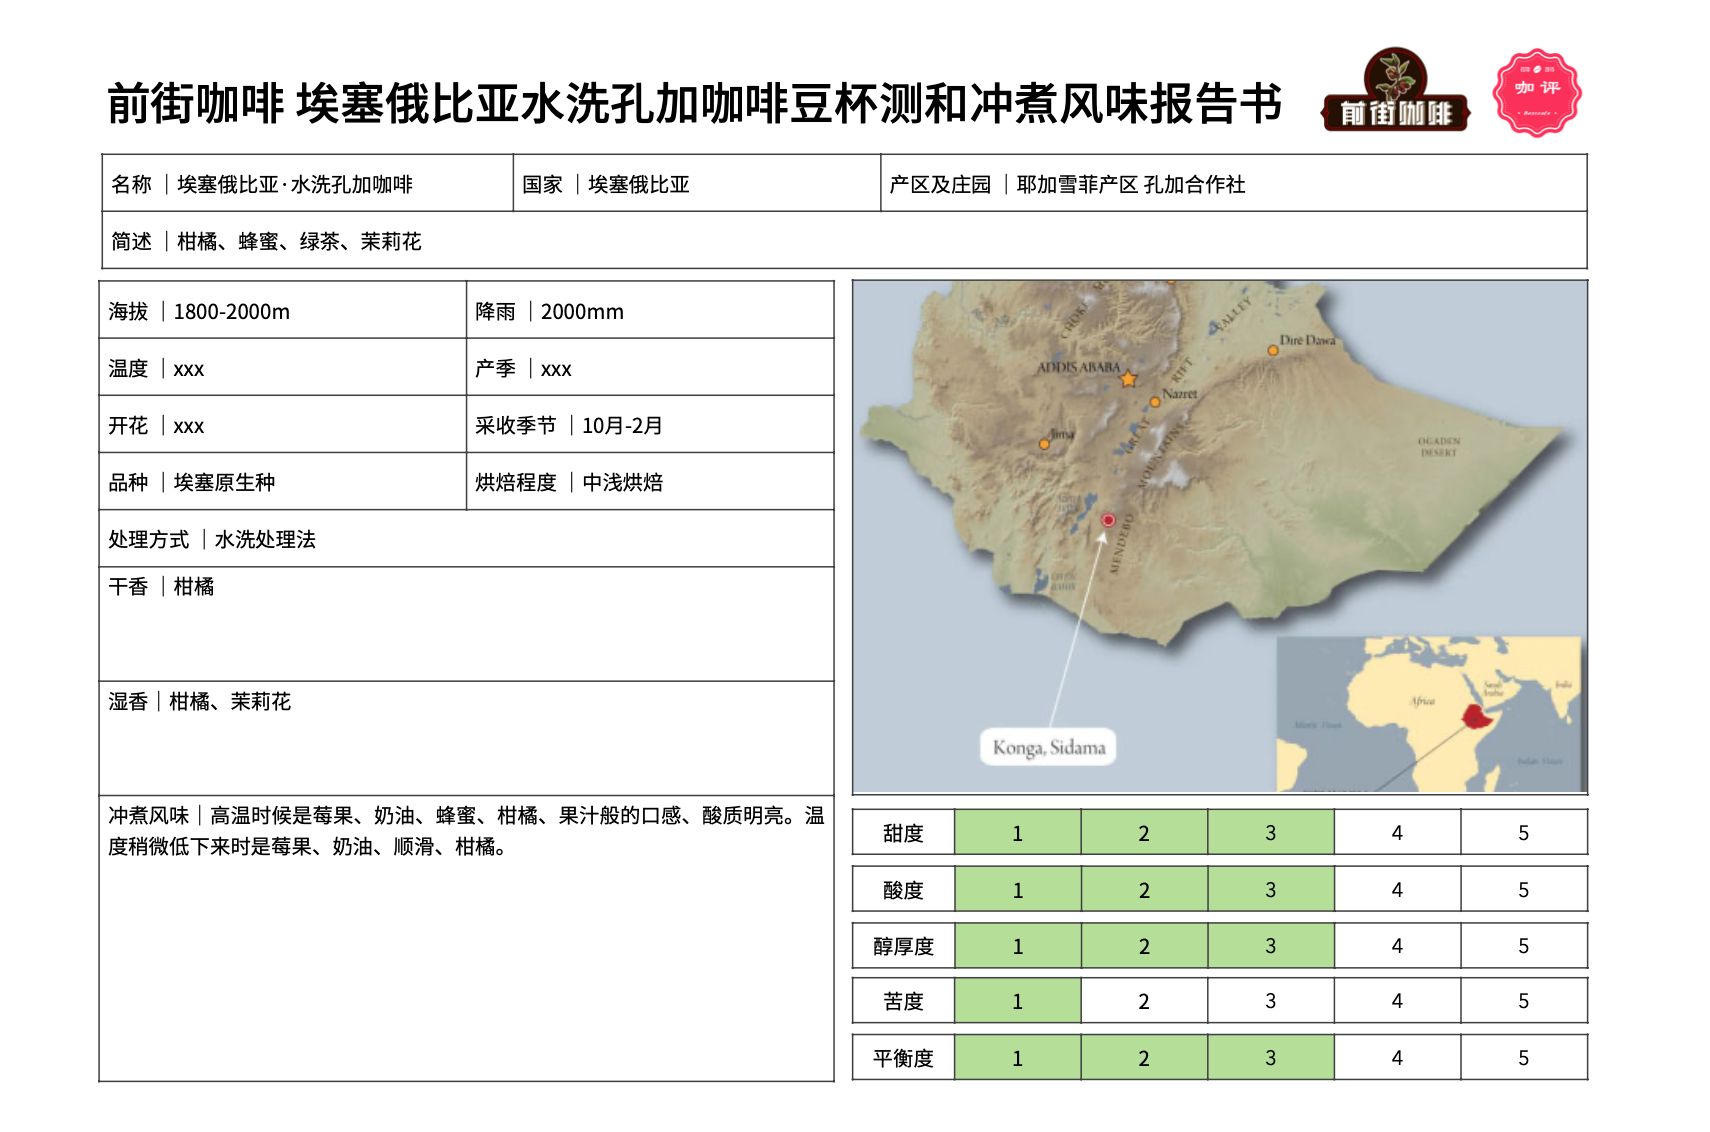Screen dimensions: 1710x1132
Task: Click the 开花 xxx placeholder cell
Action: pos(282,425)
